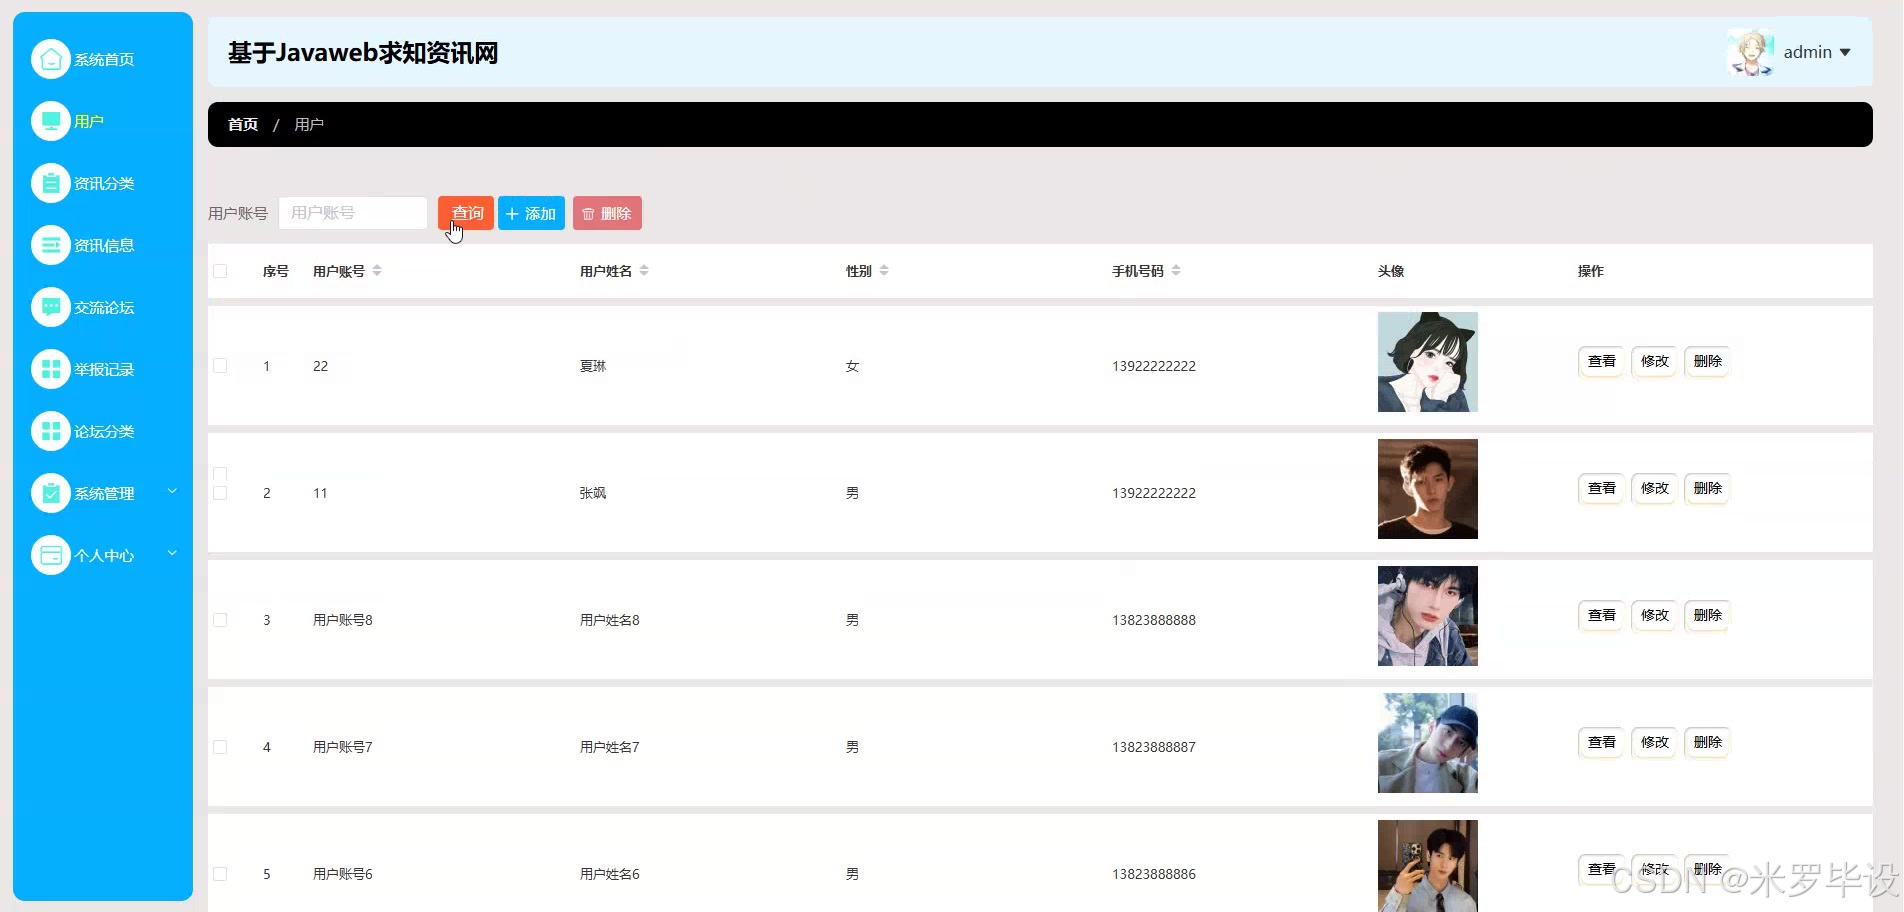
Task: Click the 系统首页 home icon
Action: (x=51, y=59)
